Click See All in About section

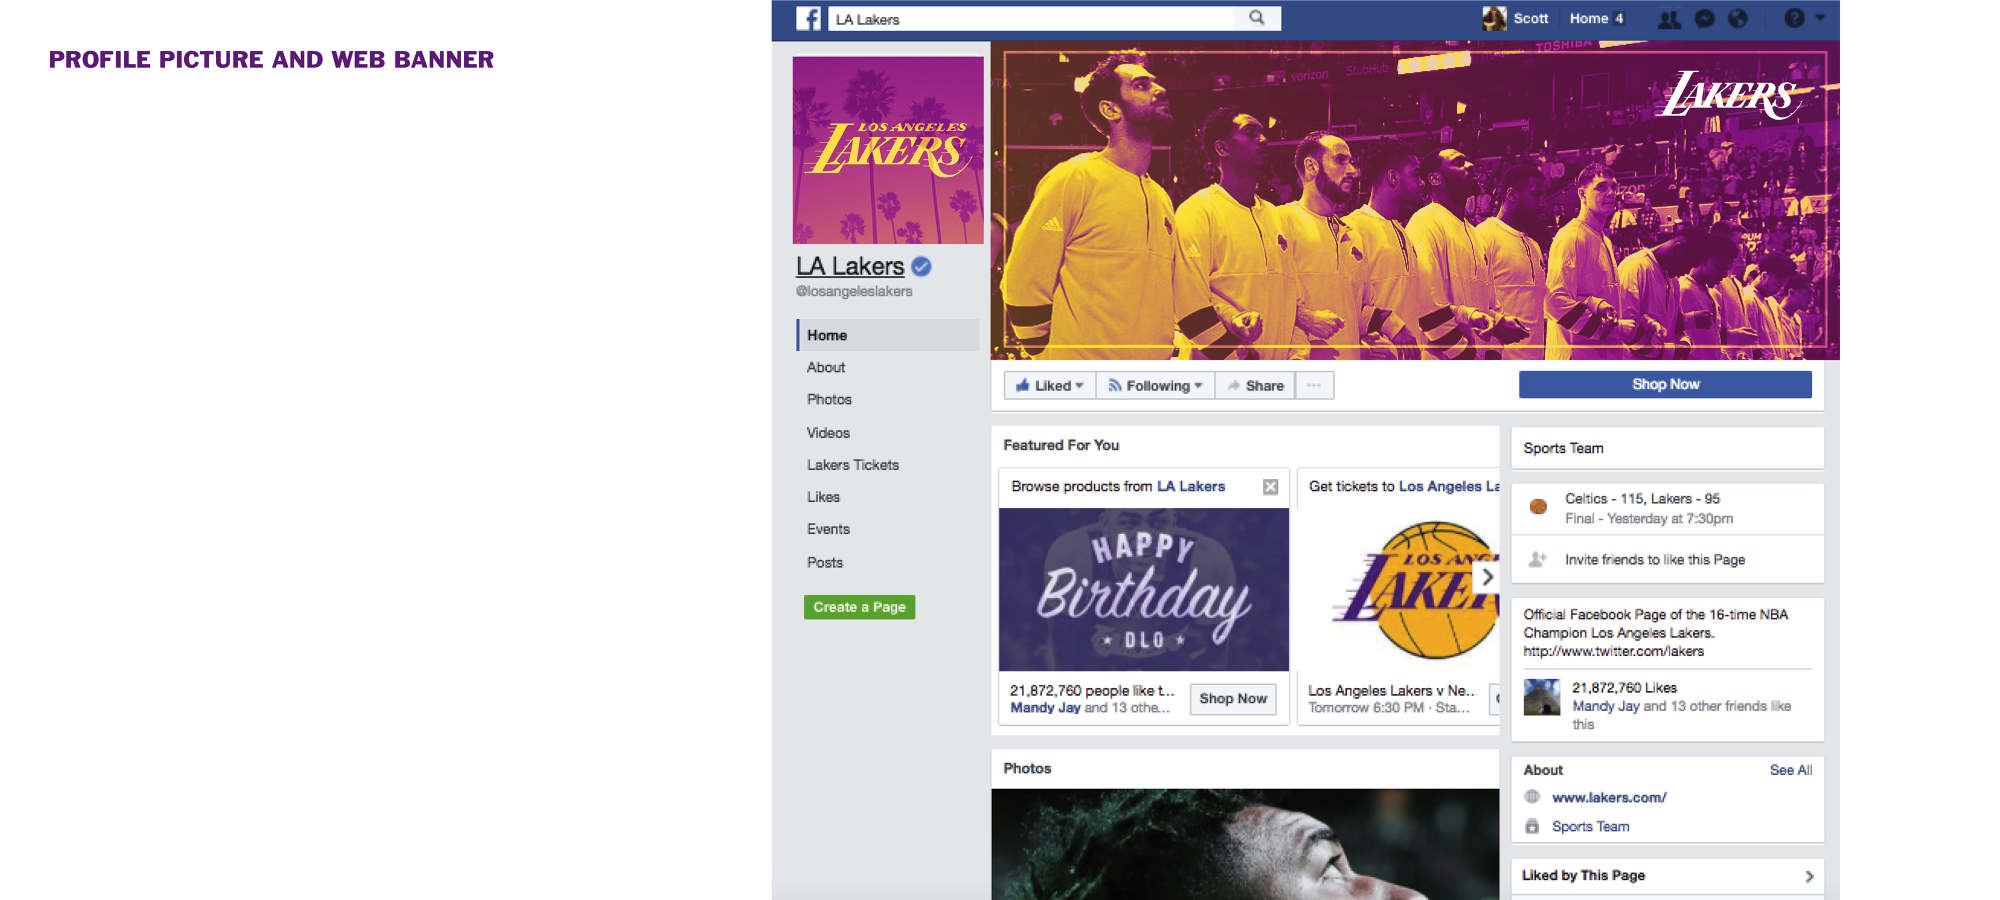pyautogui.click(x=1790, y=770)
